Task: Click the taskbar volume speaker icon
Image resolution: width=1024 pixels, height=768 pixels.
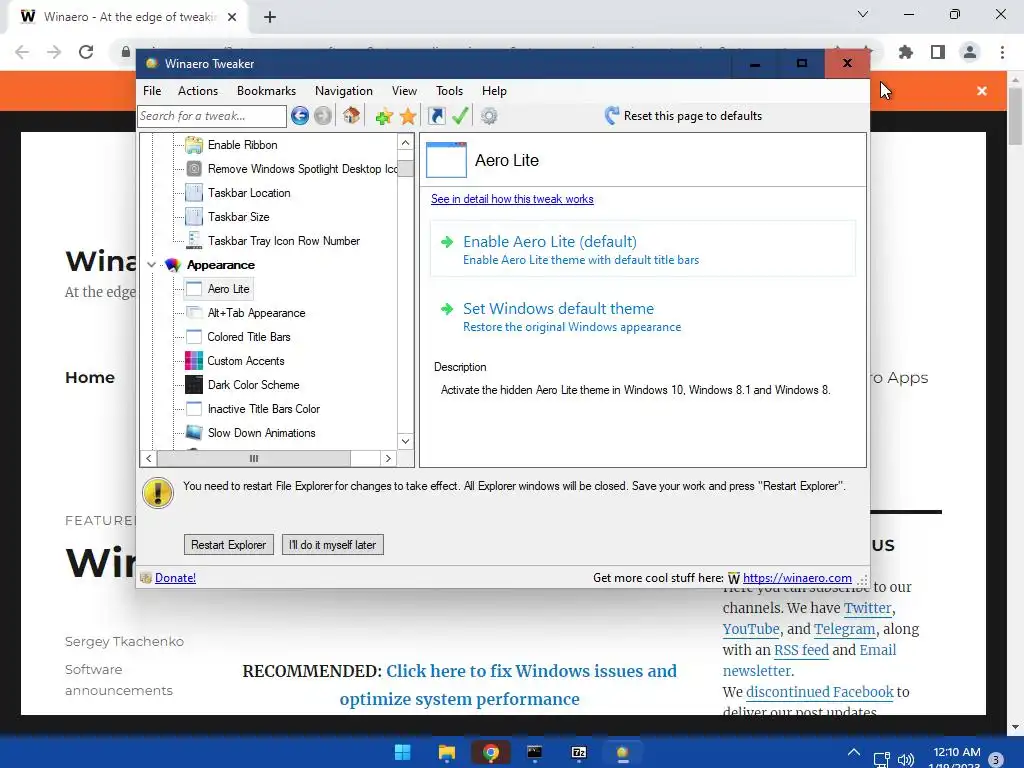Action: [905, 759]
